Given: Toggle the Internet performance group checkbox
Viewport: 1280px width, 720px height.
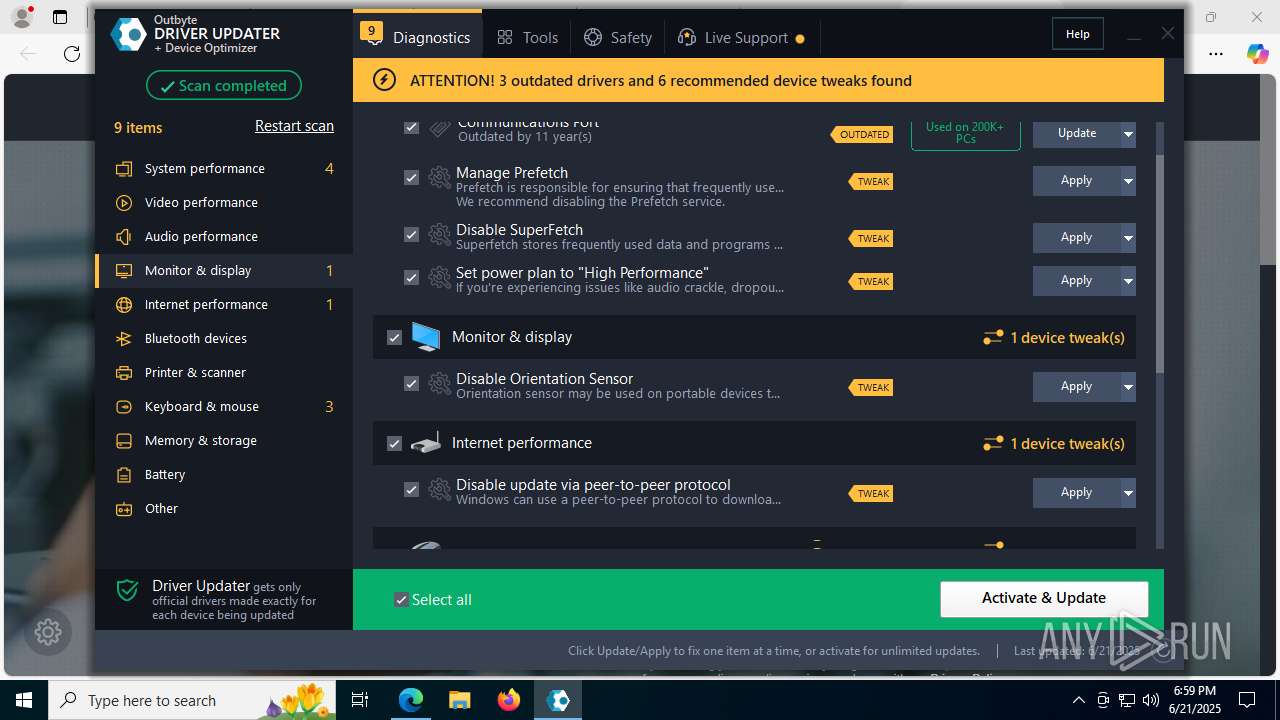Looking at the screenshot, I should tap(394, 444).
